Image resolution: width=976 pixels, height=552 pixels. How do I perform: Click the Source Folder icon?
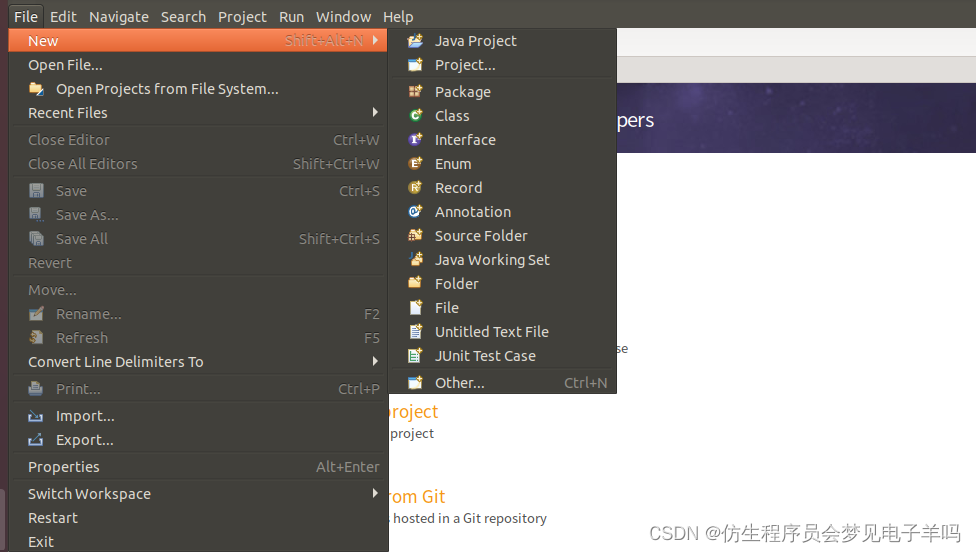click(x=415, y=236)
